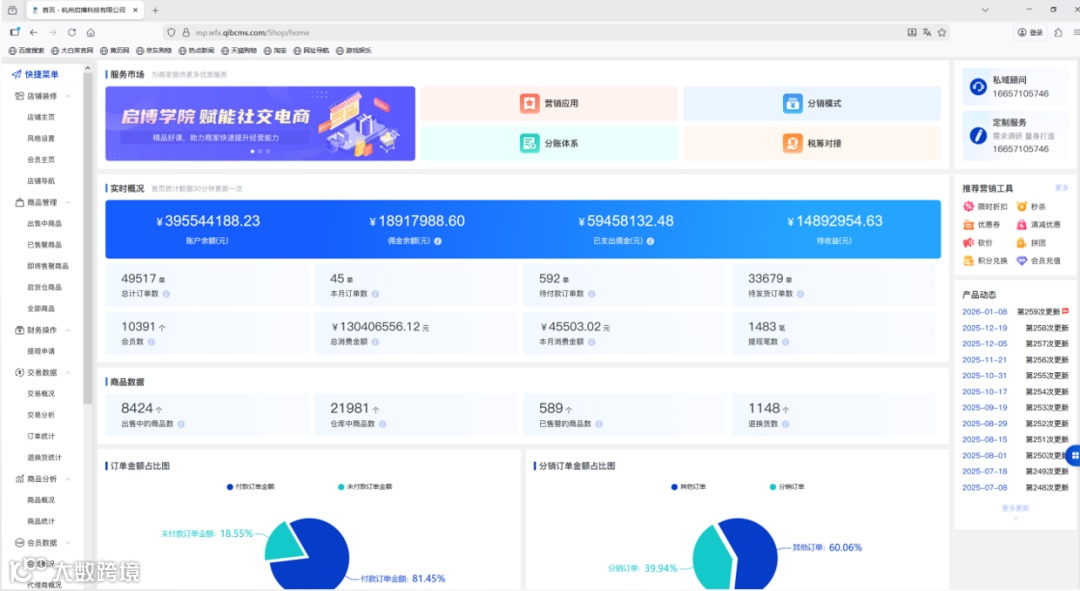Collapse the 店铺装修 sidebar group
Screen dimensions: 1080x591
[68, 96]
